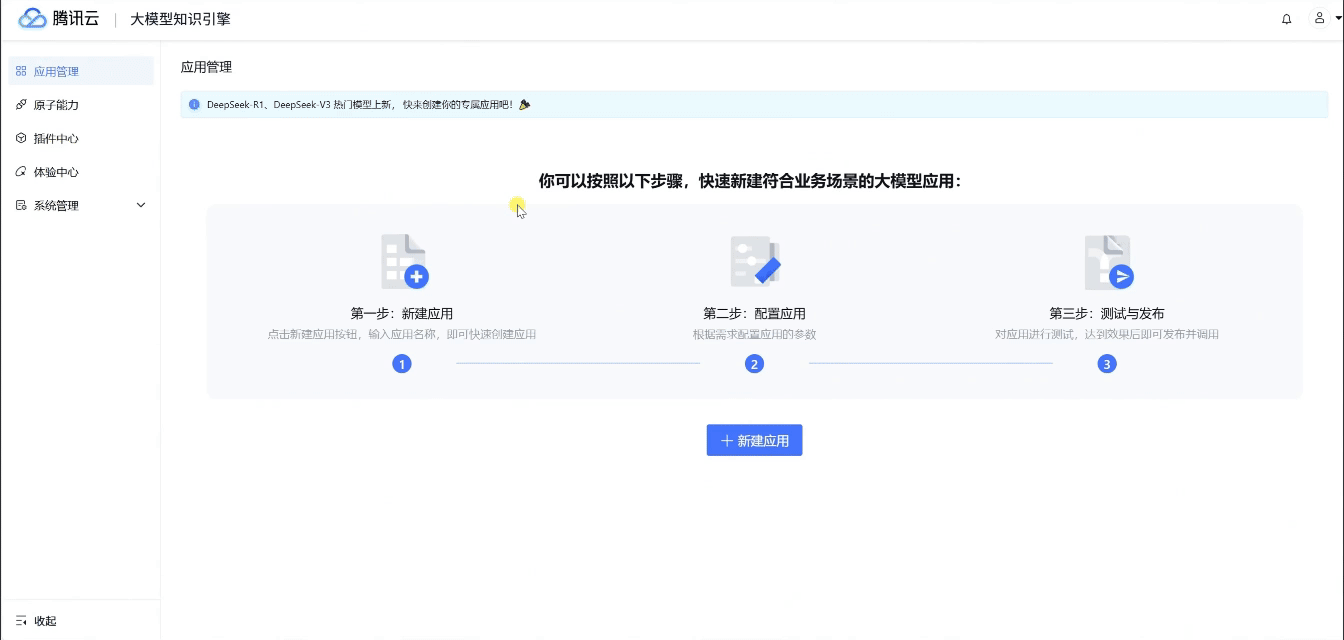Click the Tencent Cloud logo

59,19
